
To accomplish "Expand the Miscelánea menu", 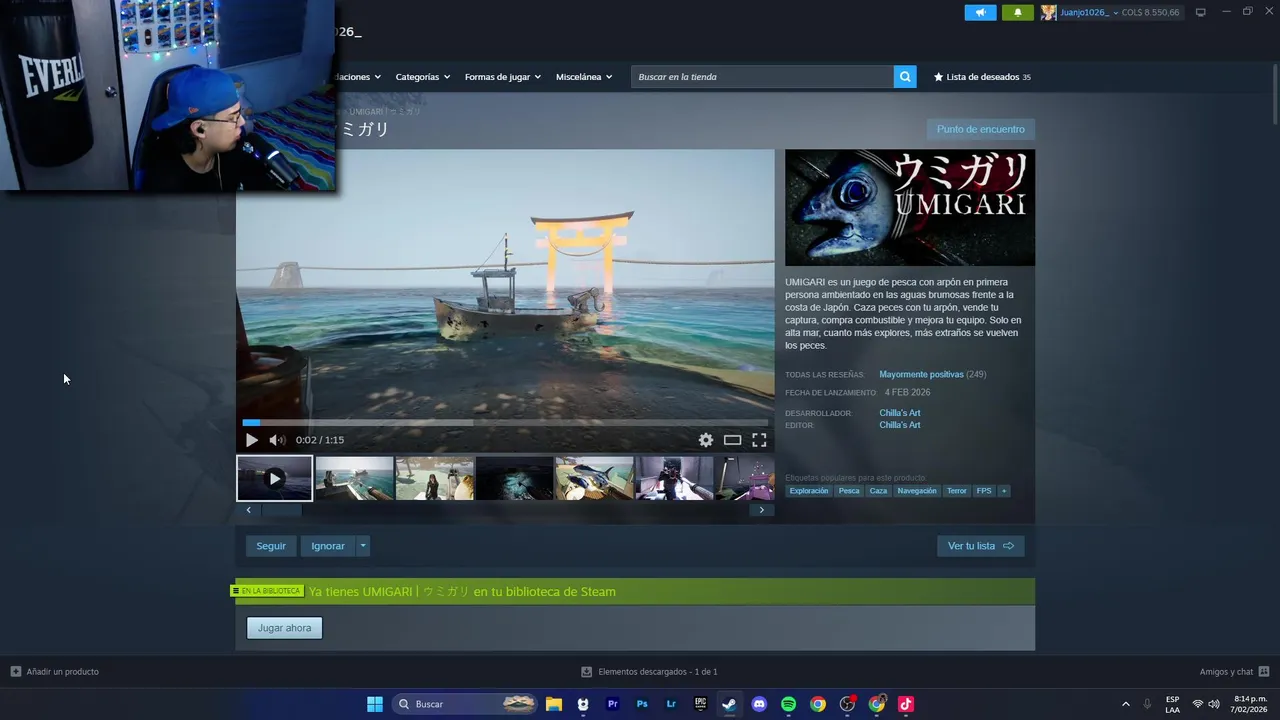I will [584, 77].
